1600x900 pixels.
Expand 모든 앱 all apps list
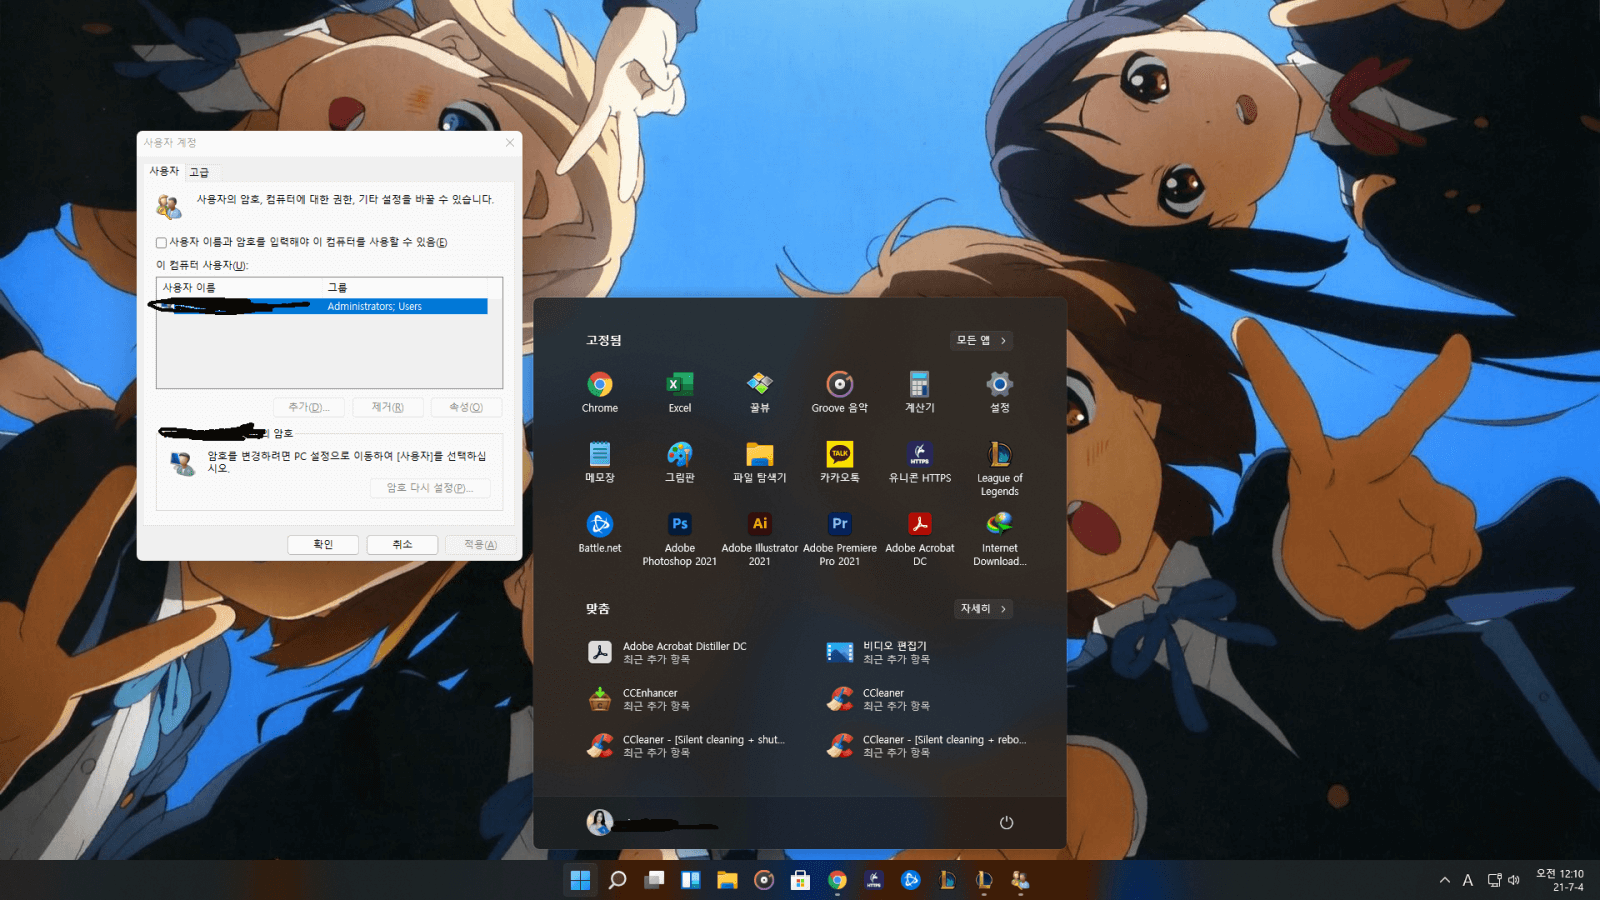coord(981,340)
